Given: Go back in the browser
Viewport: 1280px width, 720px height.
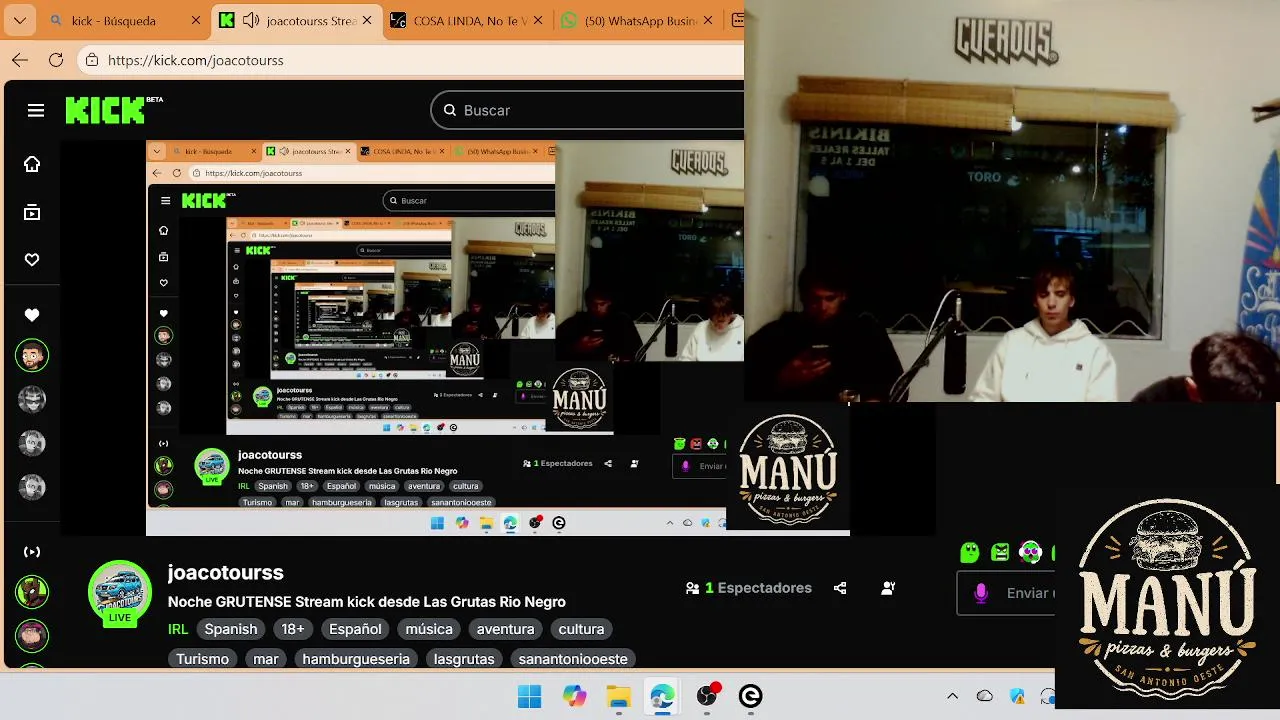Looking at the screenshot, I should tap(20, 60).
